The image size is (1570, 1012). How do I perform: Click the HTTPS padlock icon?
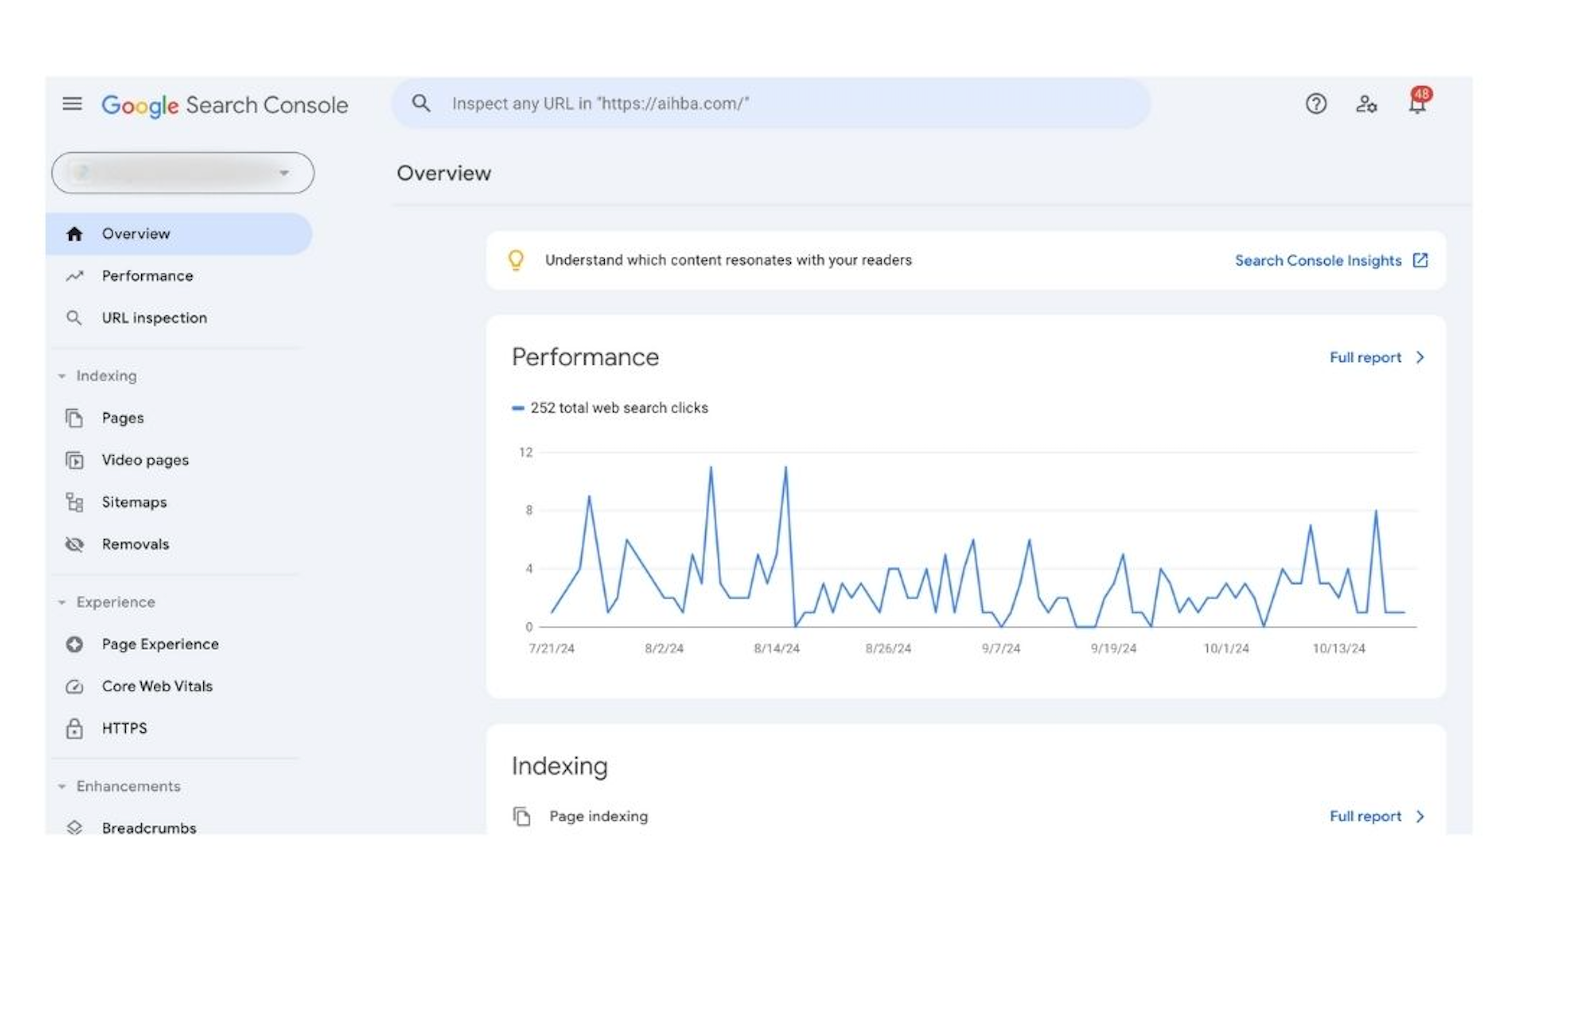click(x=74, y=728)
